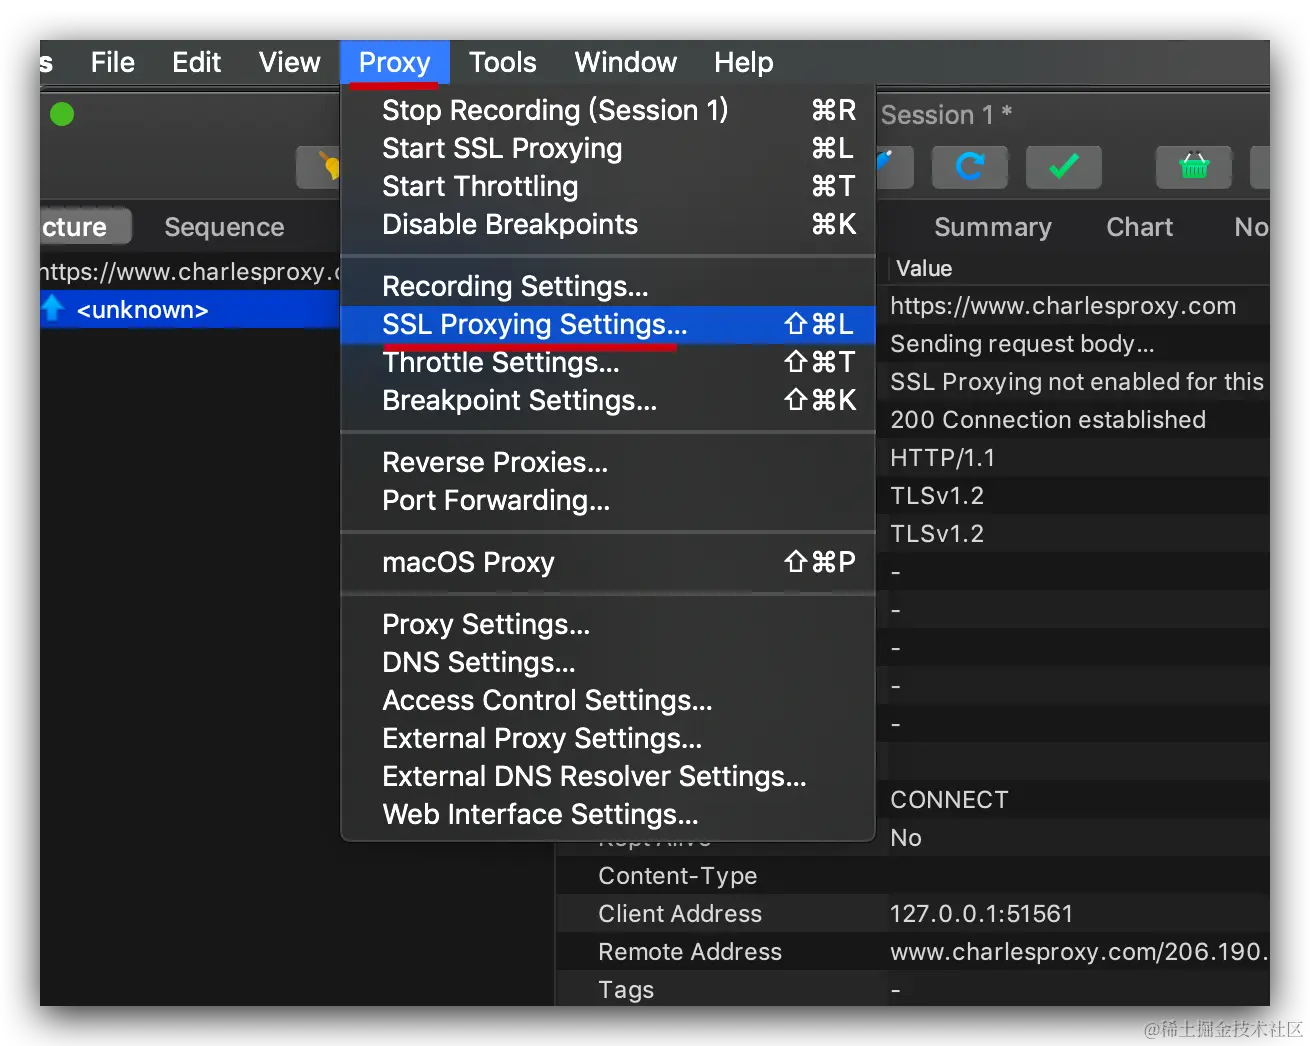This screenshot has height=1046, width=1310.
Task: Click the Tags row label
Action: point(626,990)
